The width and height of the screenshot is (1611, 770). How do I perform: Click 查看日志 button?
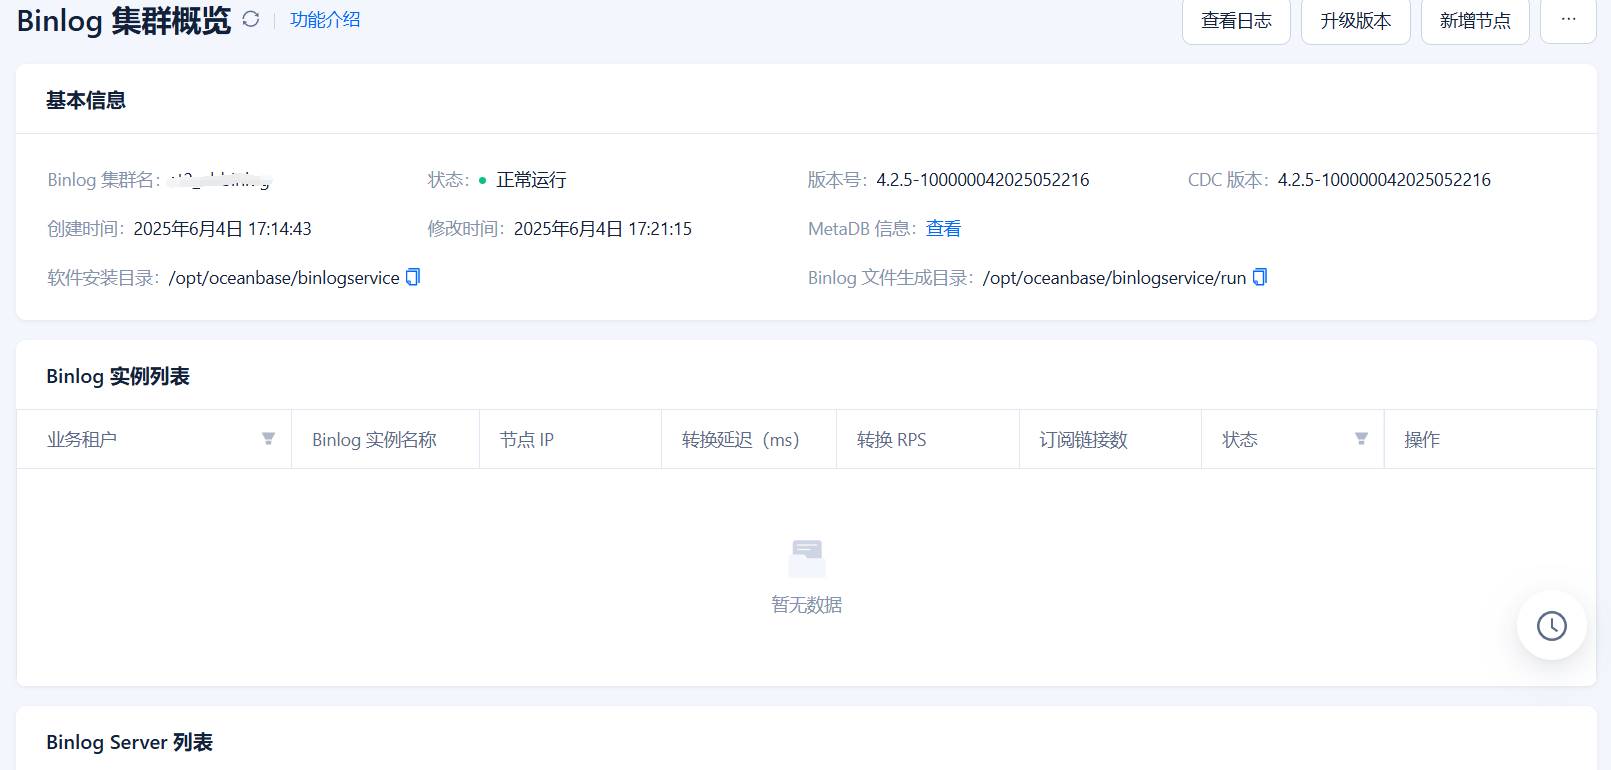pos(1236,21)
